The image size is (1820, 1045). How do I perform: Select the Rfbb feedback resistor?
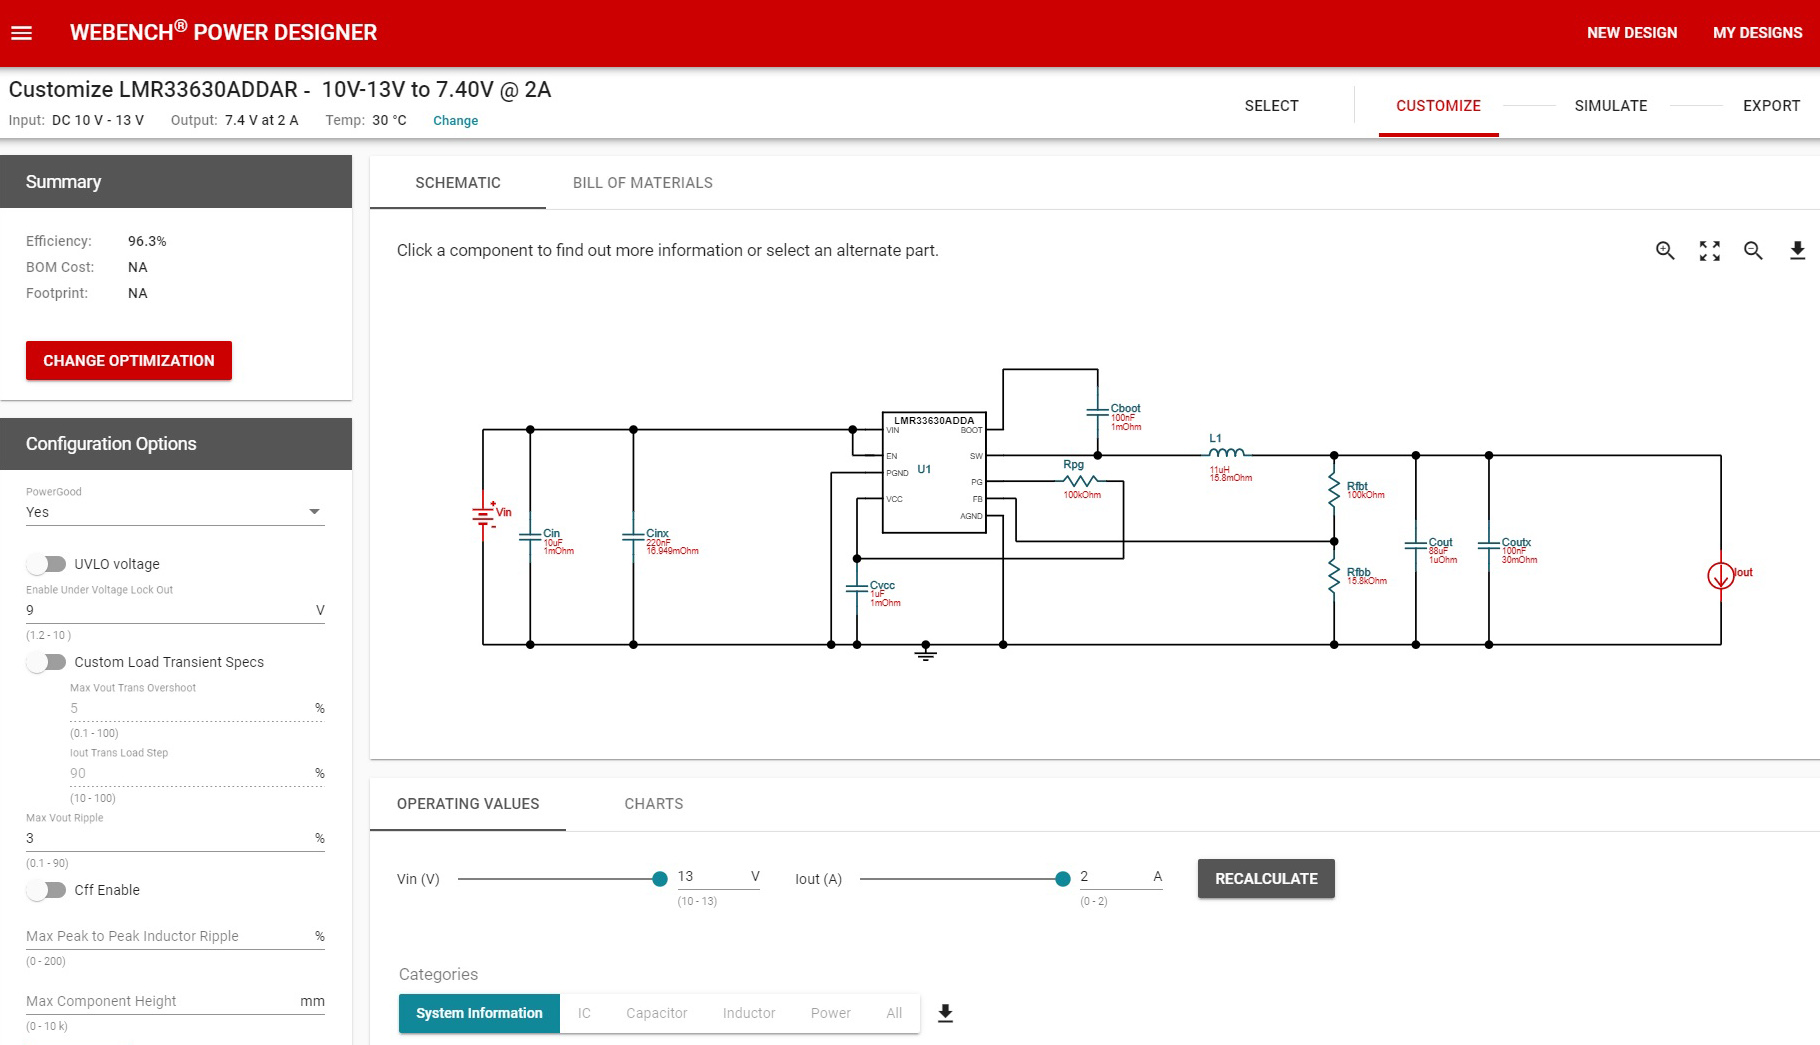(x=1334, y=576)
